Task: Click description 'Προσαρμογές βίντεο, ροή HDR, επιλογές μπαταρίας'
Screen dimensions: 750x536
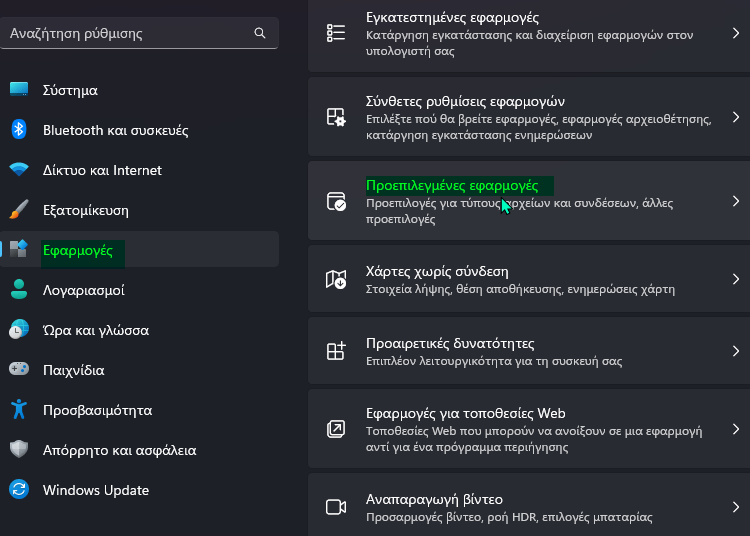Action: [509, 517]
